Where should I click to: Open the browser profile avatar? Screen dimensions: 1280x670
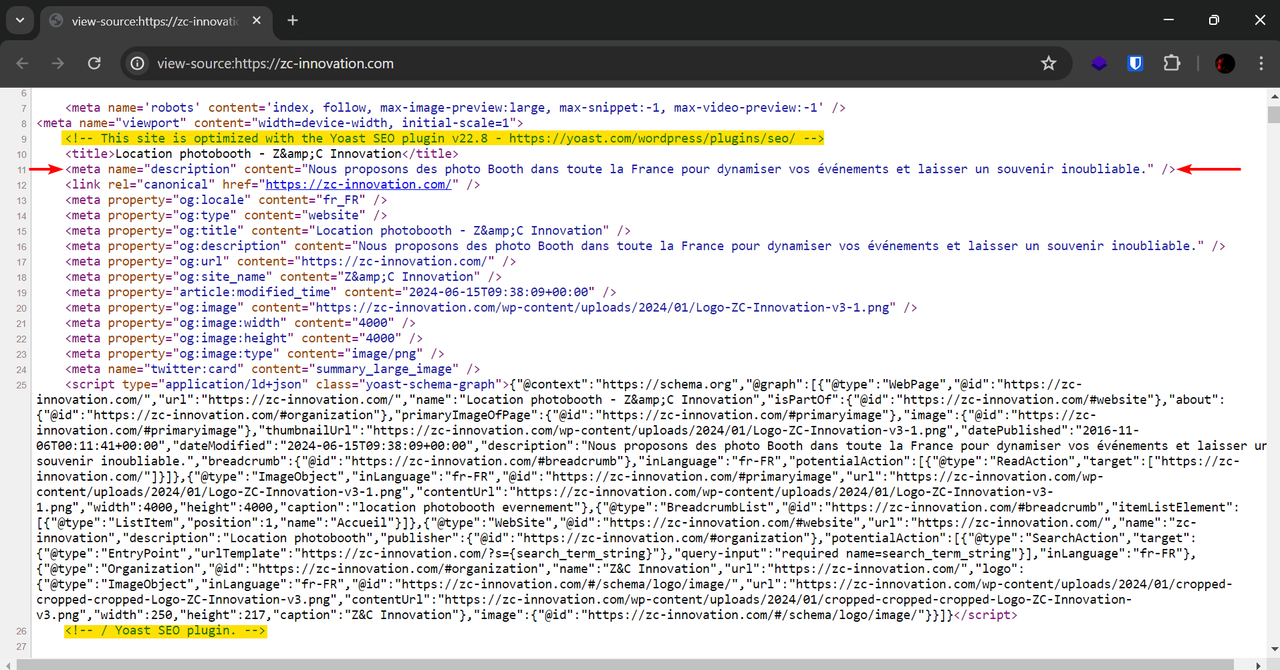[x=1224, y=63]
